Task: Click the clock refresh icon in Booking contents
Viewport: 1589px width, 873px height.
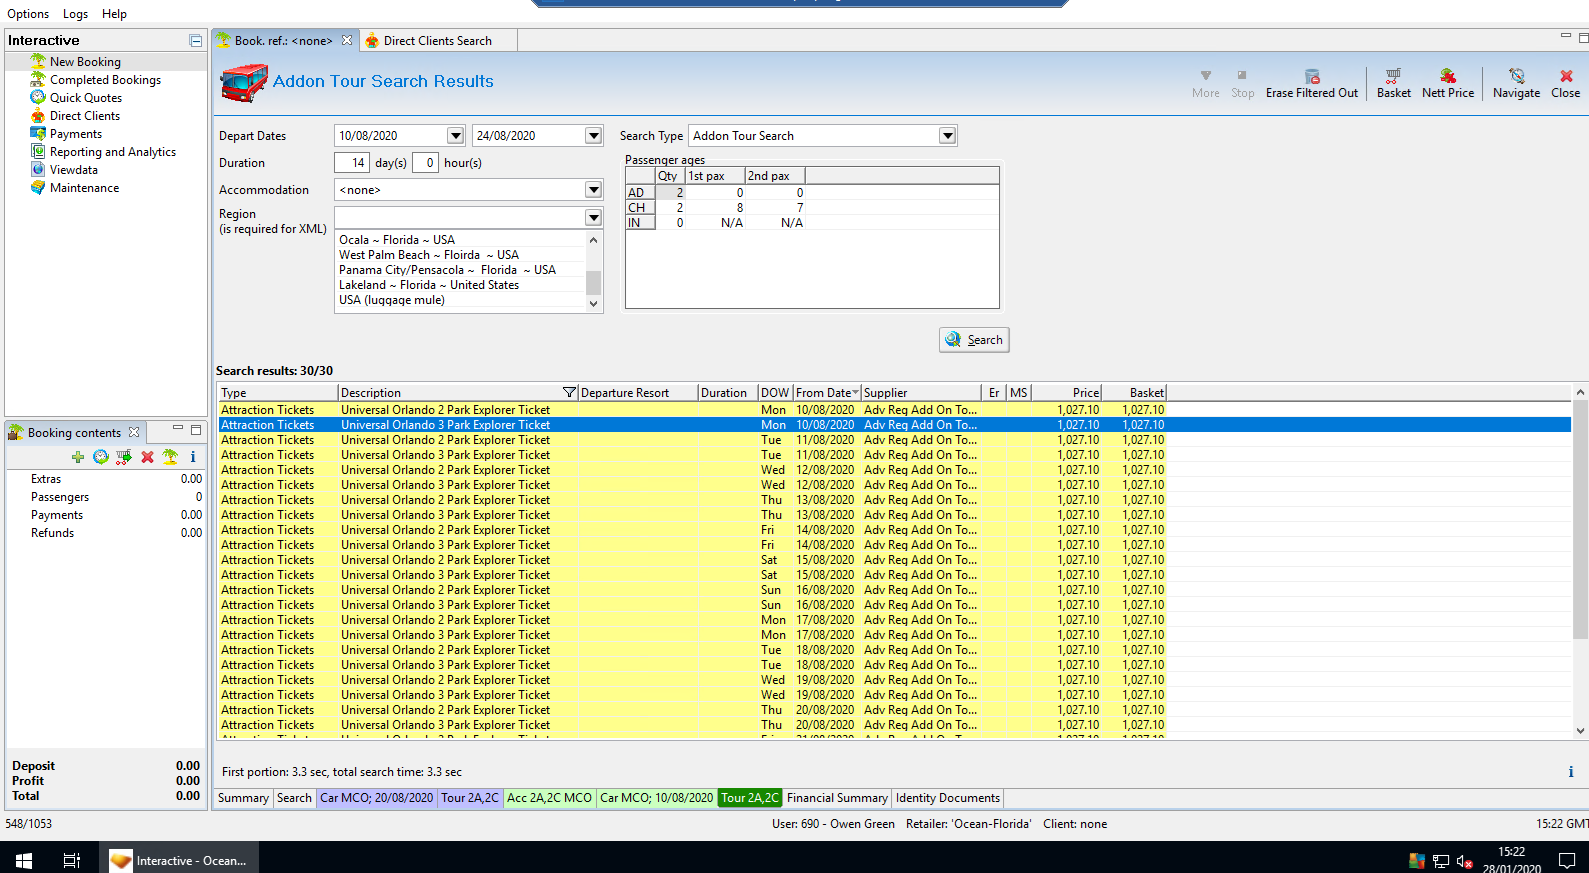Action: 101,457
